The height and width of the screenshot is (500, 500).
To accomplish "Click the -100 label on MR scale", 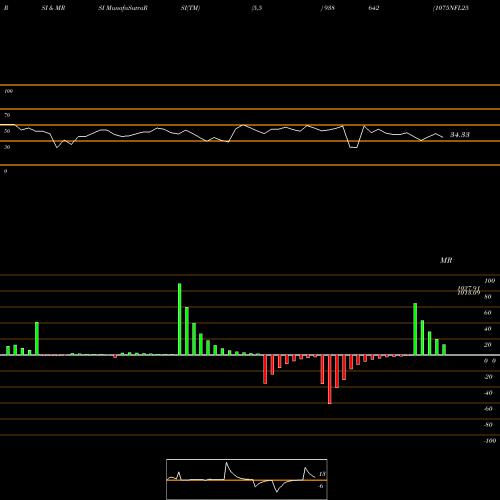I will click(x=490, y=441).
